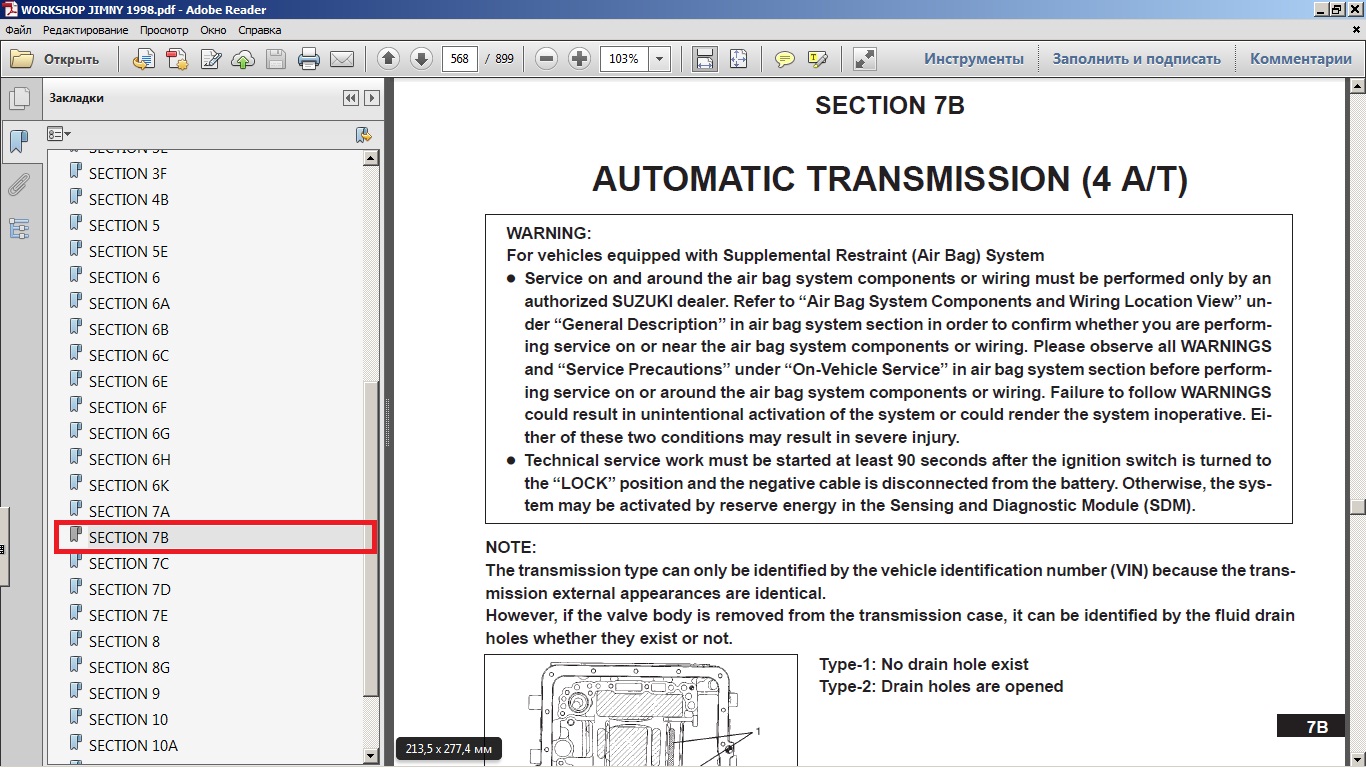Image resolution: width=1366 pixels, height=768 pixels.
Task: Open the zoom percentage dropdown
Action: (659, 59)
